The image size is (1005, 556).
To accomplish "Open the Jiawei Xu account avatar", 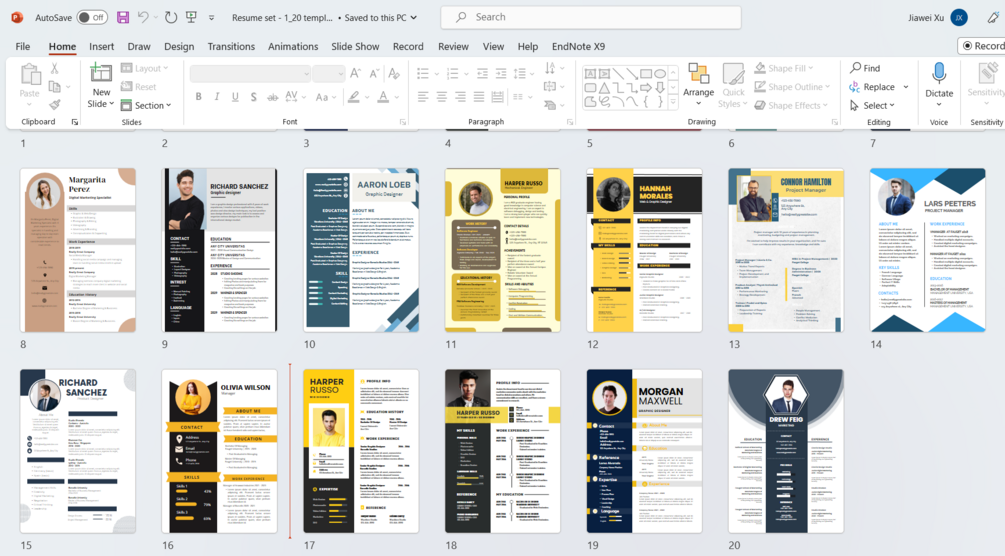I will pos(959,17).
